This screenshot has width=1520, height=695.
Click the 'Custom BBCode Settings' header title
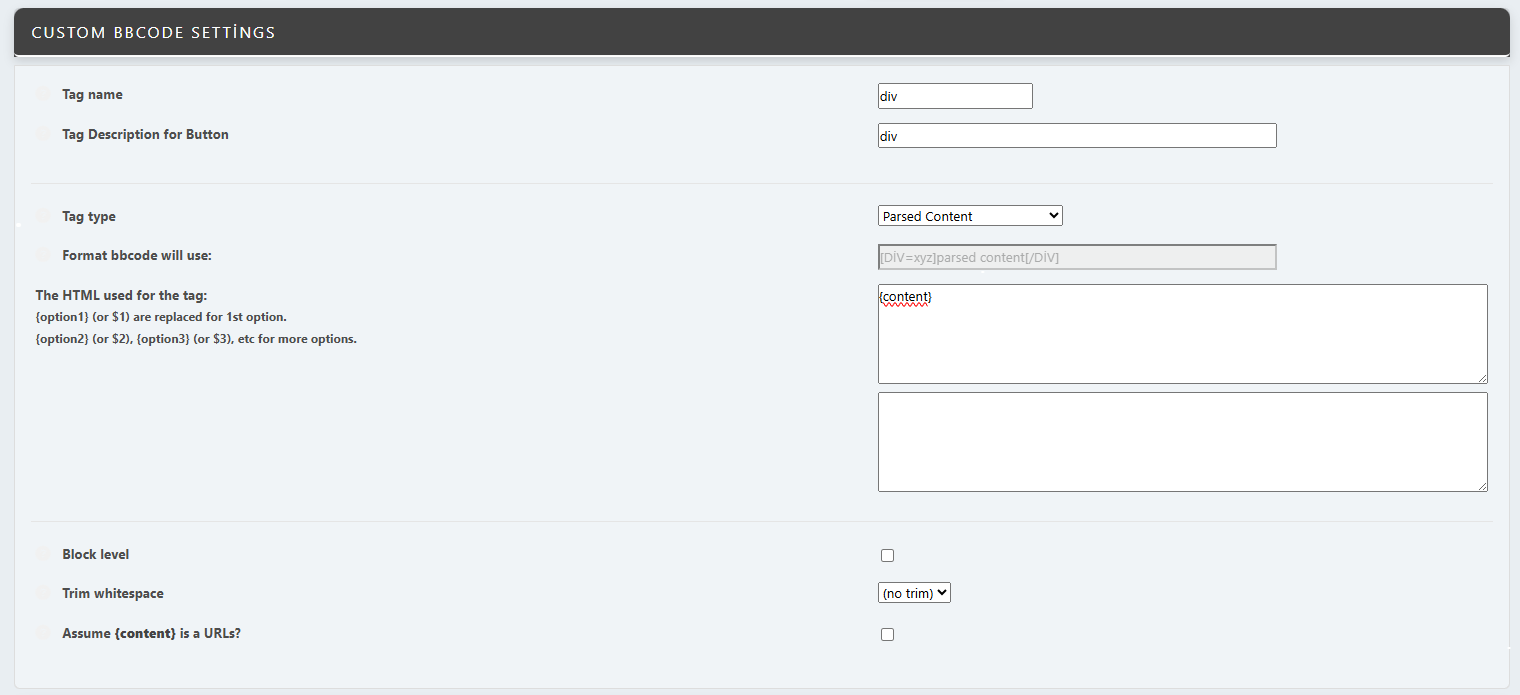click(x=153, y=33)
